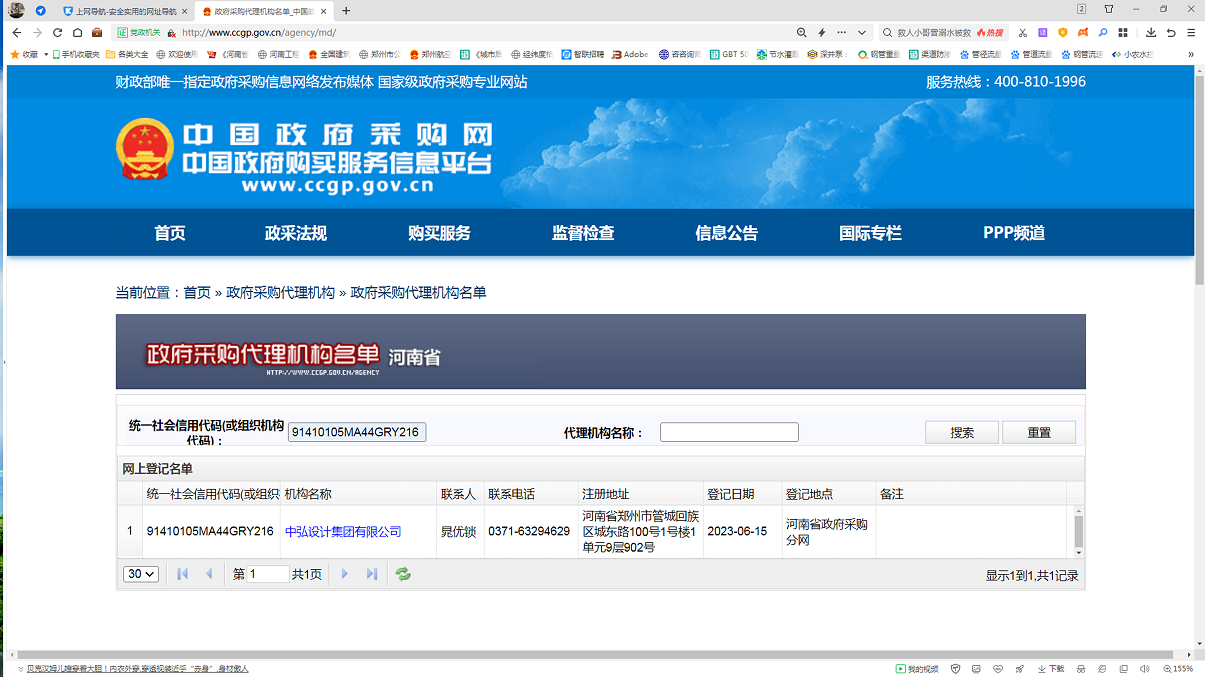Refresh the list with the green refresh icon
1205x677 pixels.
(403, 573)
